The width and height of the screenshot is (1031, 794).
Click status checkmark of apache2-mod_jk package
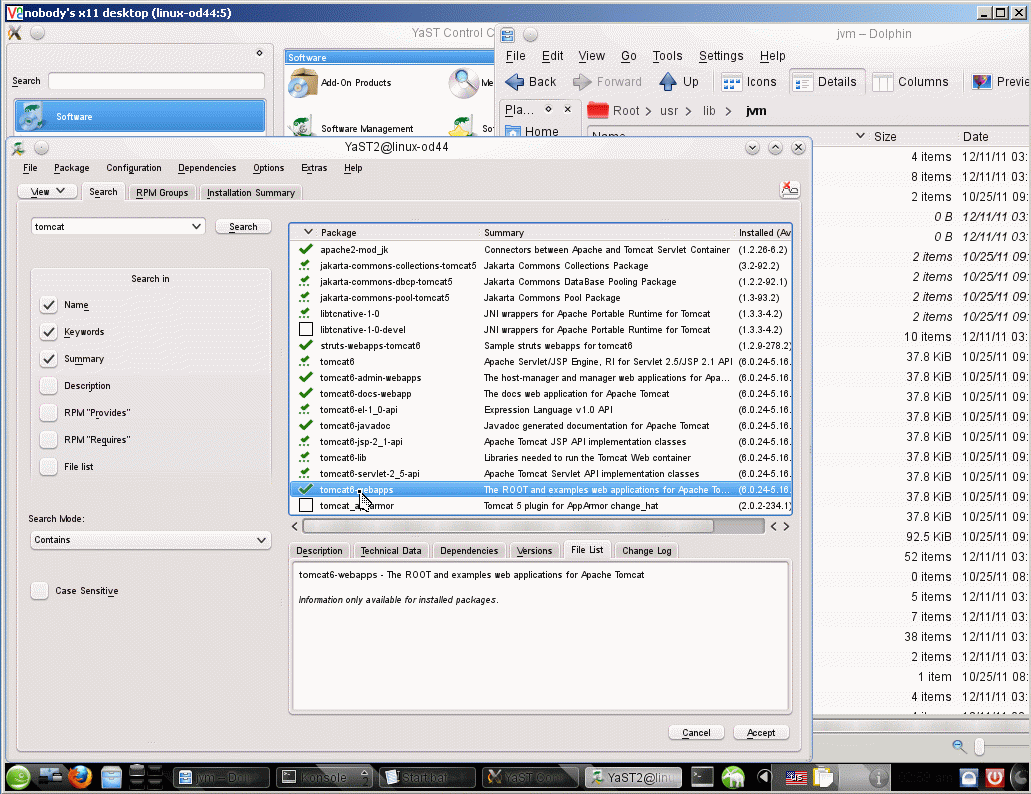(x=305, y=249)
